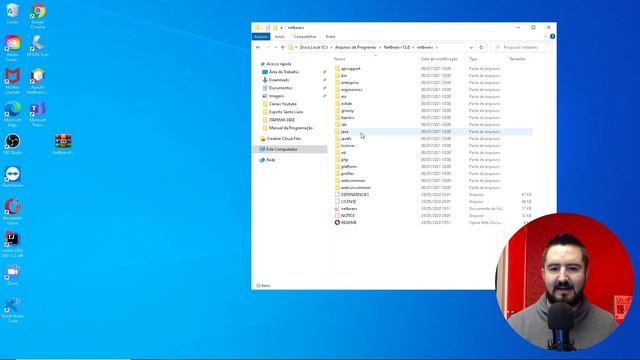
Task: Select Creative Cloud Files in navigation pane
Action: click(284, 139)
